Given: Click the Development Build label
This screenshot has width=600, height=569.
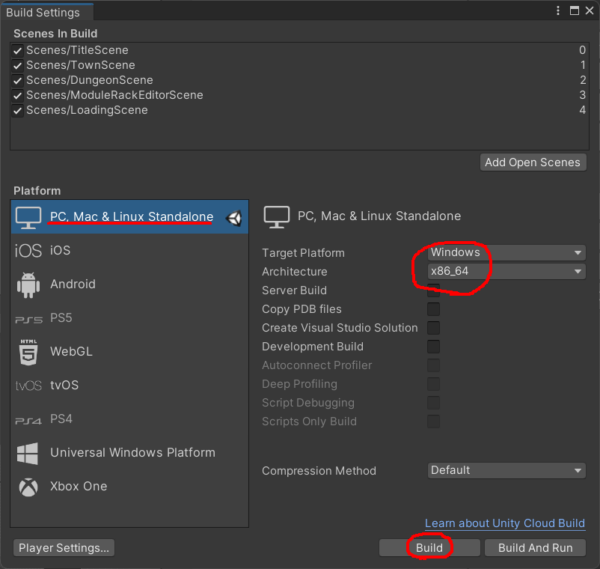Looking at the screenshot, I should 313,347.
